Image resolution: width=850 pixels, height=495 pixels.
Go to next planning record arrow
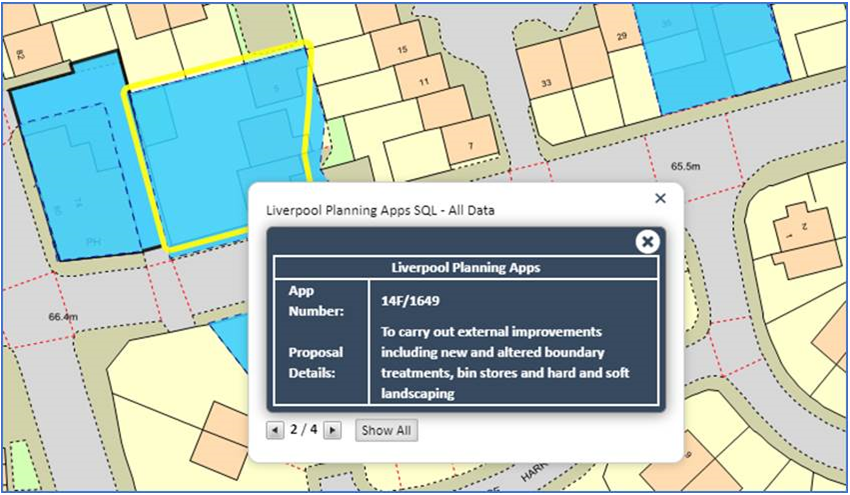click(332, 430)
